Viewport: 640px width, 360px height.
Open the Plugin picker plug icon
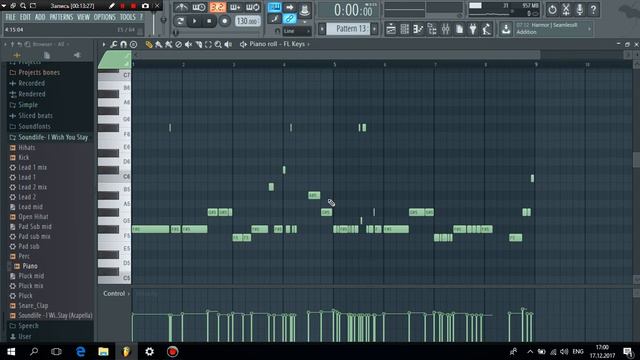473,29
